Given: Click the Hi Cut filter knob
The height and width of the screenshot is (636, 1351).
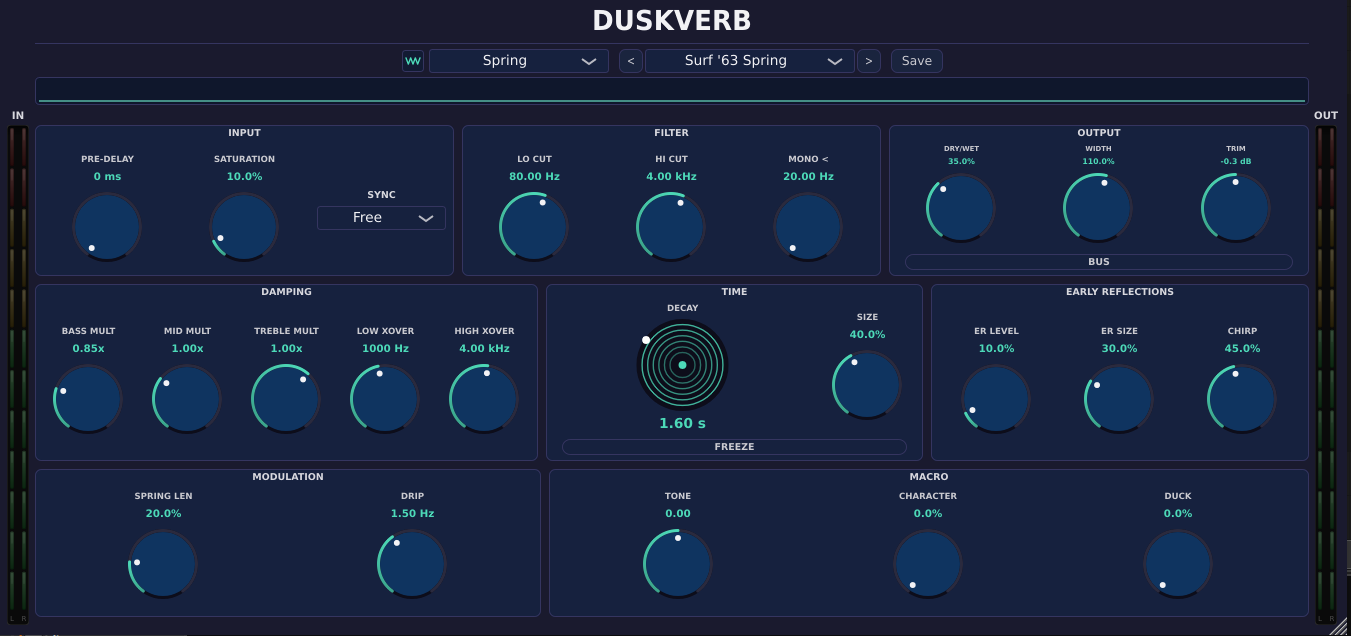Looking at the screenshot, I should click(x=671, y=227).
